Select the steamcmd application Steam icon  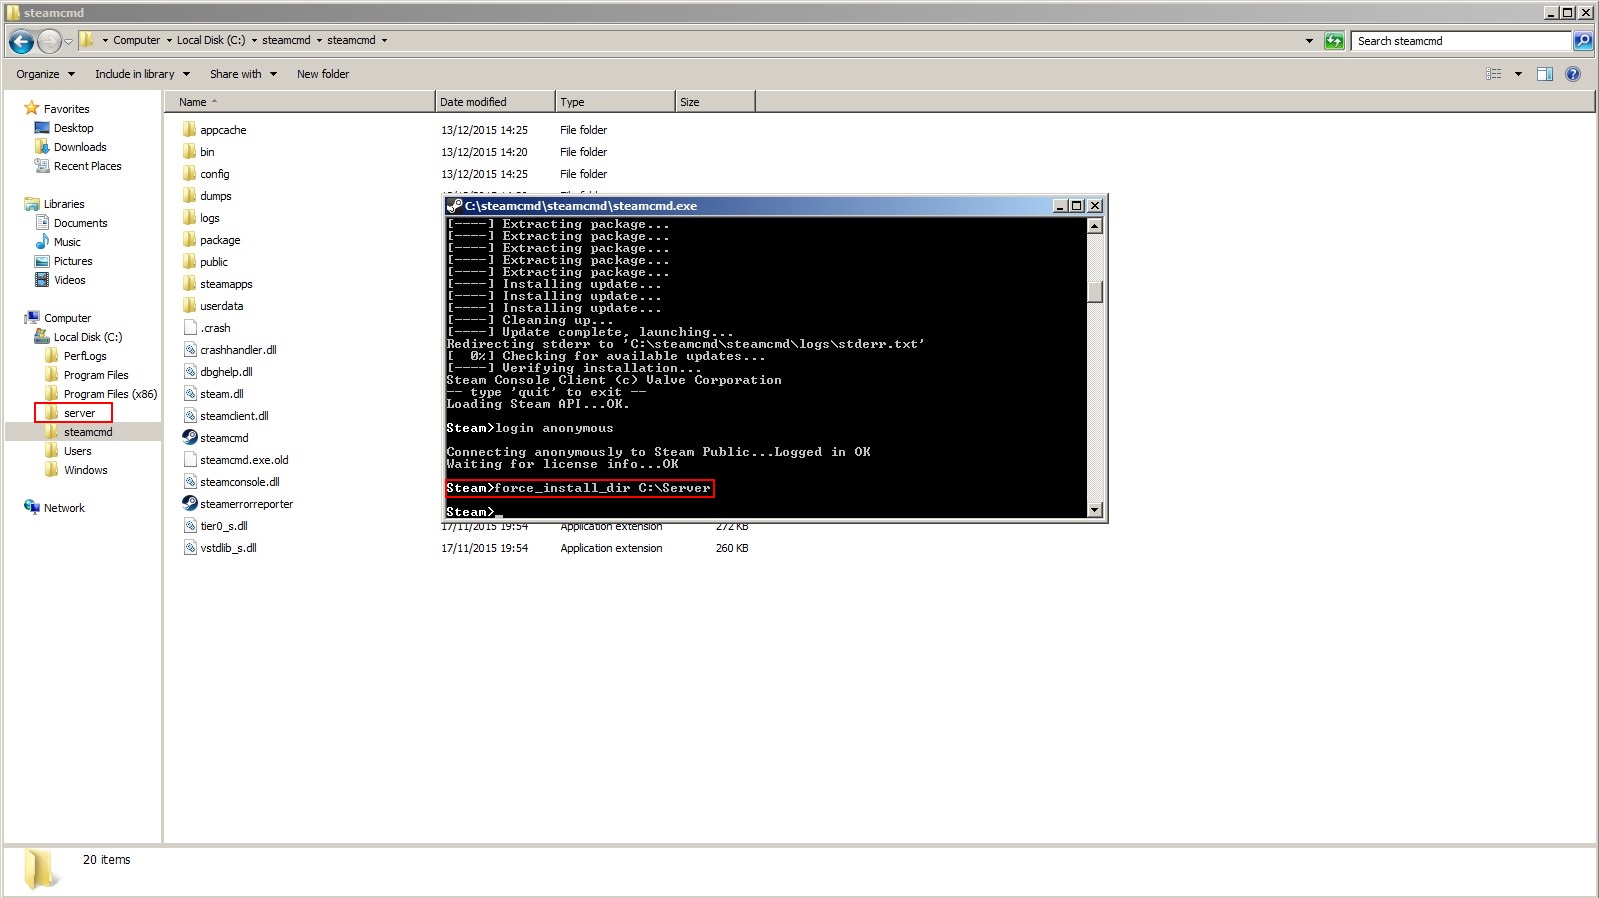[x=190, y=438]
